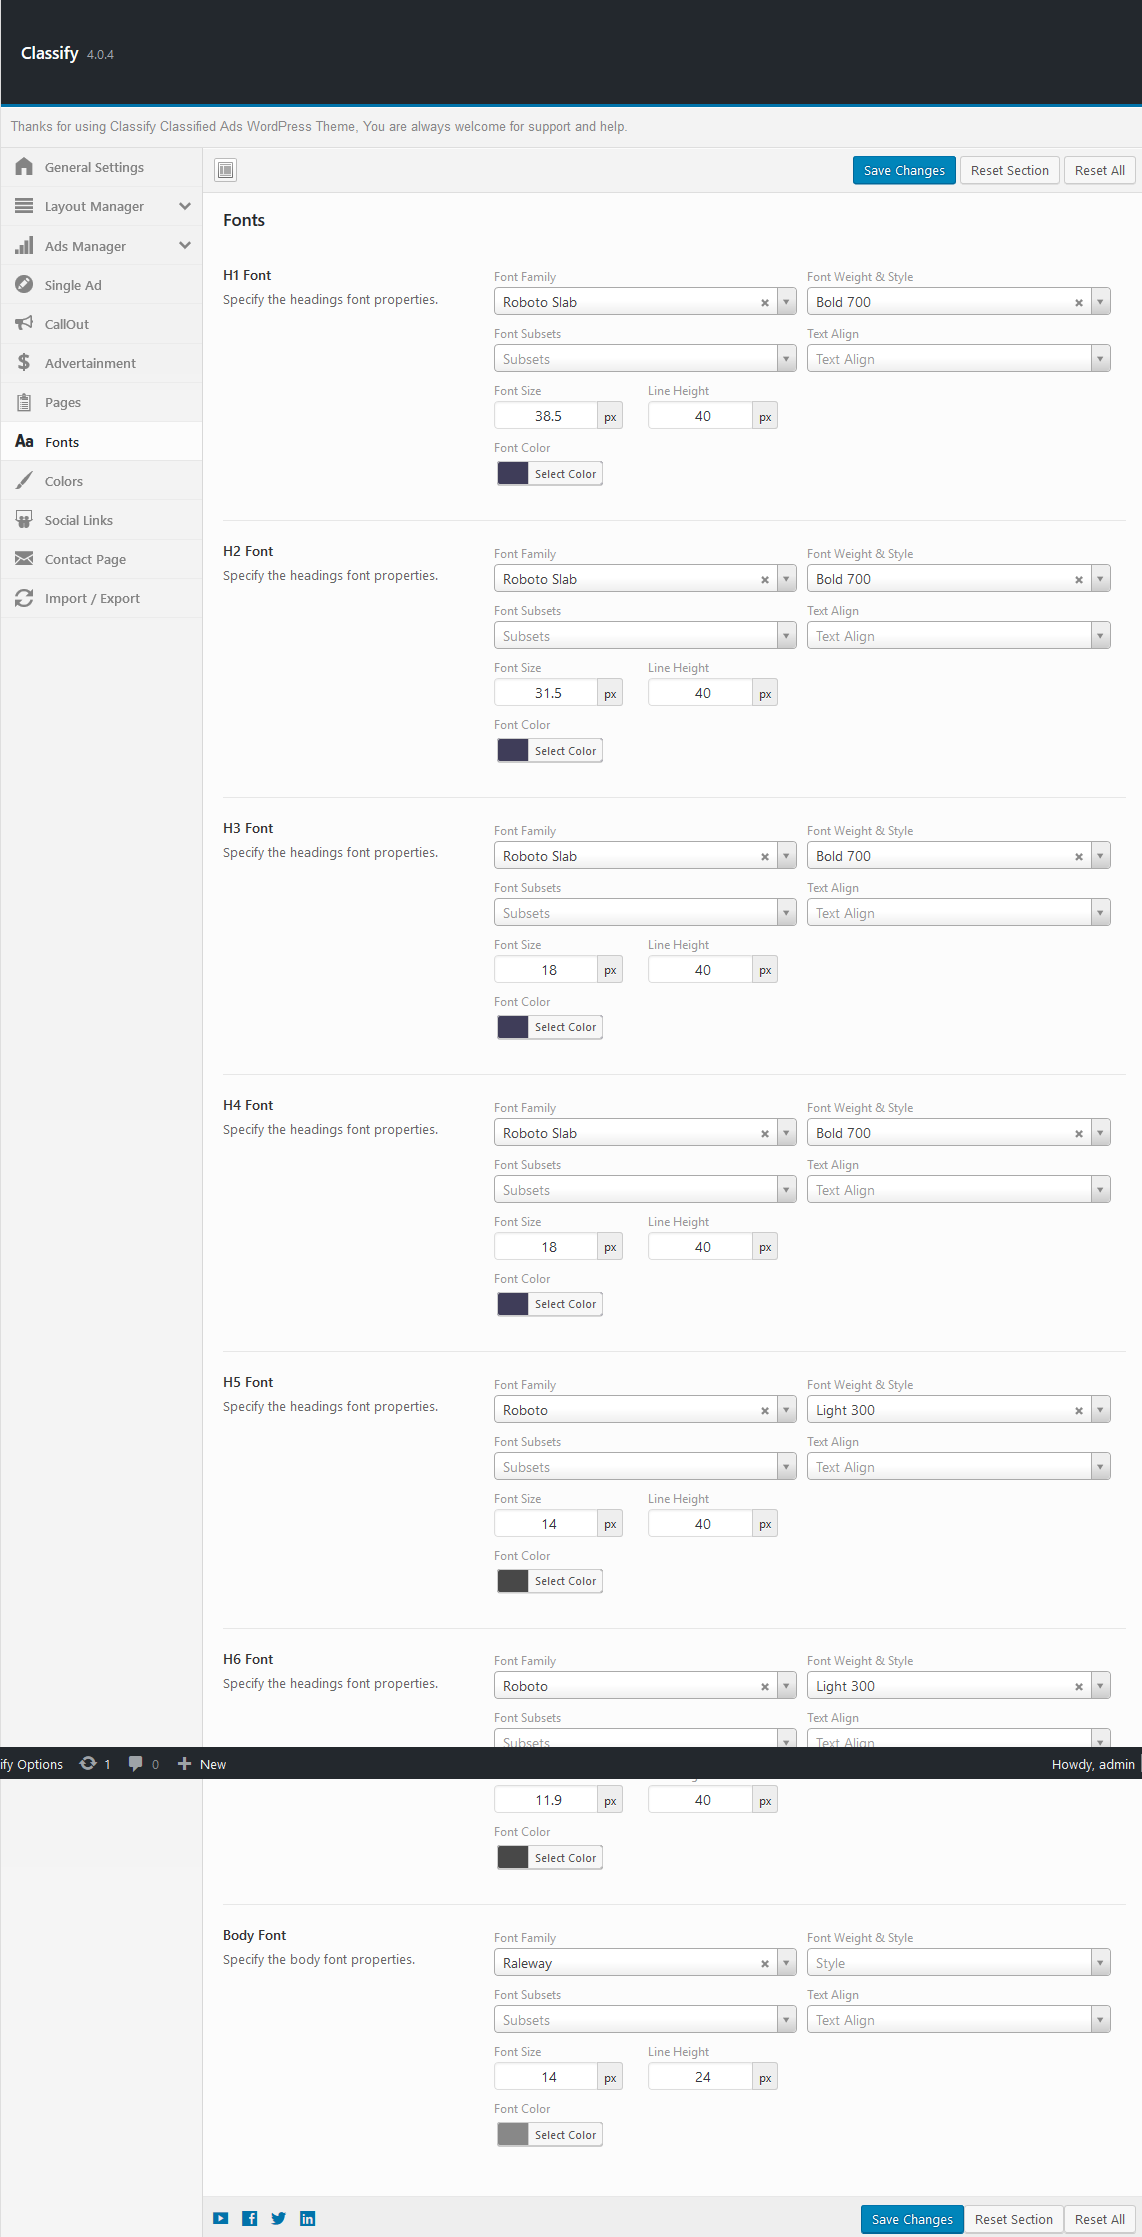Select Color for H3 font

[550, 1027]
